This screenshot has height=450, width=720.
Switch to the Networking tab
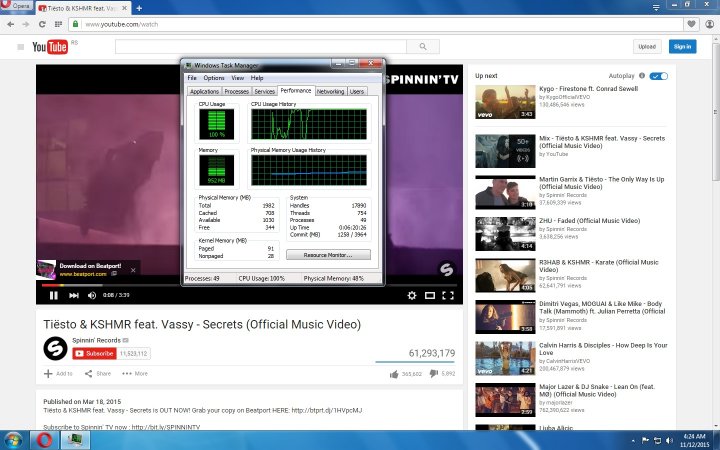[330, 91]
